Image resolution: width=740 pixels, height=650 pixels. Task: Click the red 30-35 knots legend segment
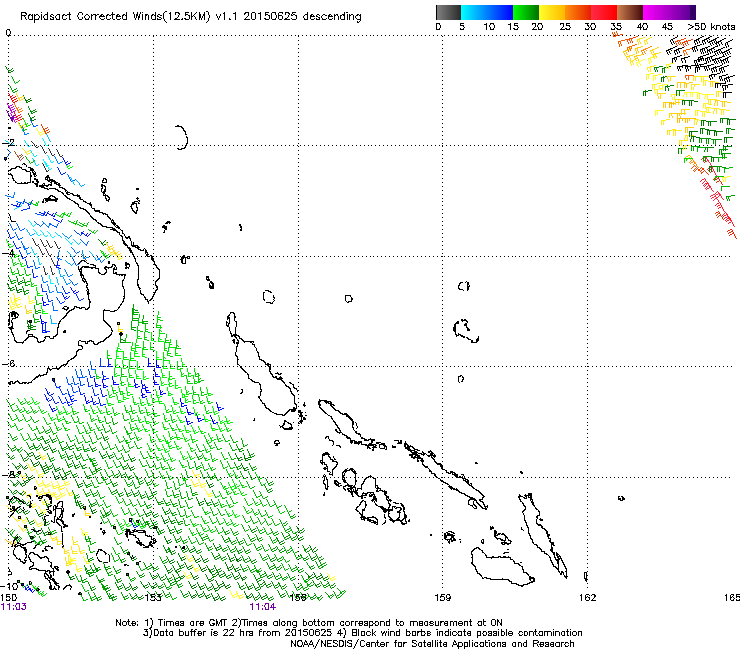coord(604,12)
